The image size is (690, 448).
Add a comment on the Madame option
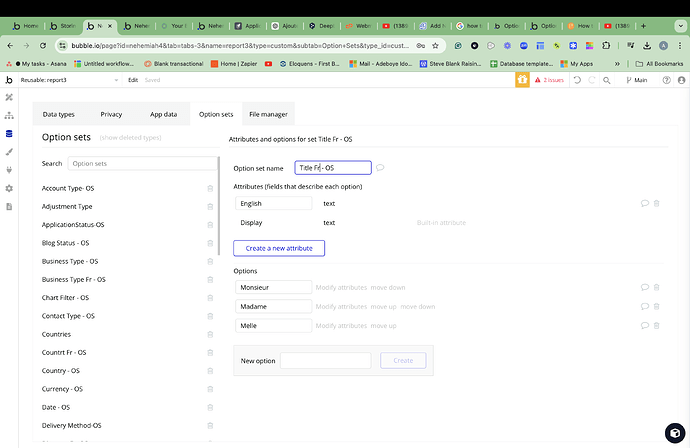point(645,306)
